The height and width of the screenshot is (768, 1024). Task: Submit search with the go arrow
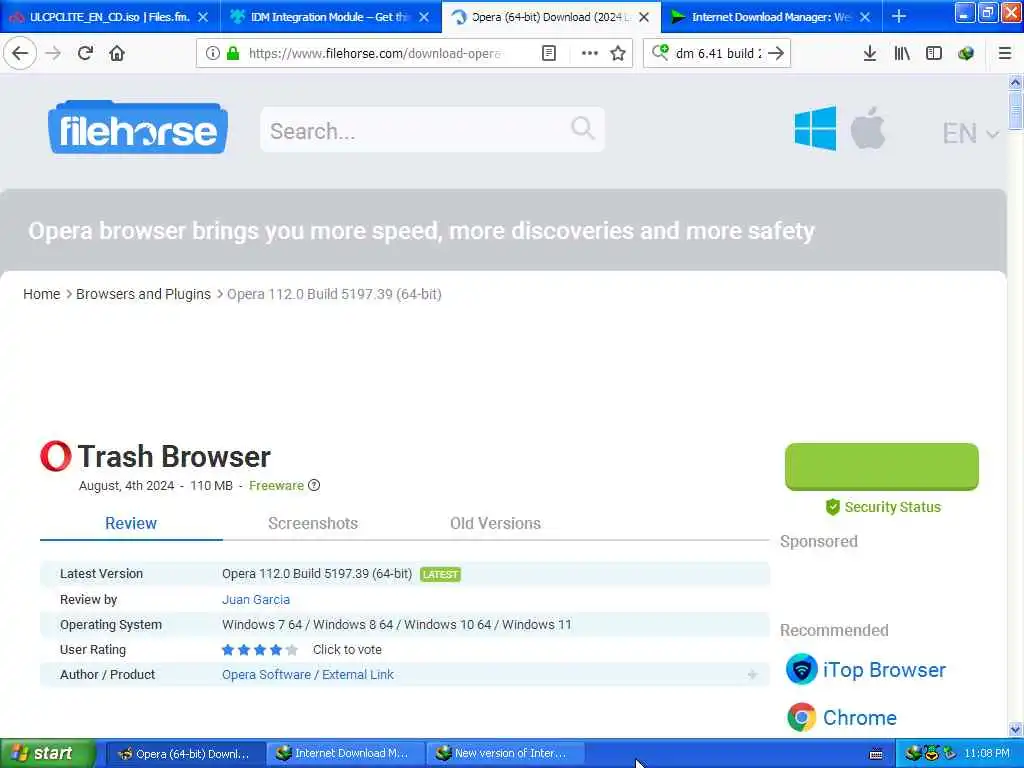776,53
